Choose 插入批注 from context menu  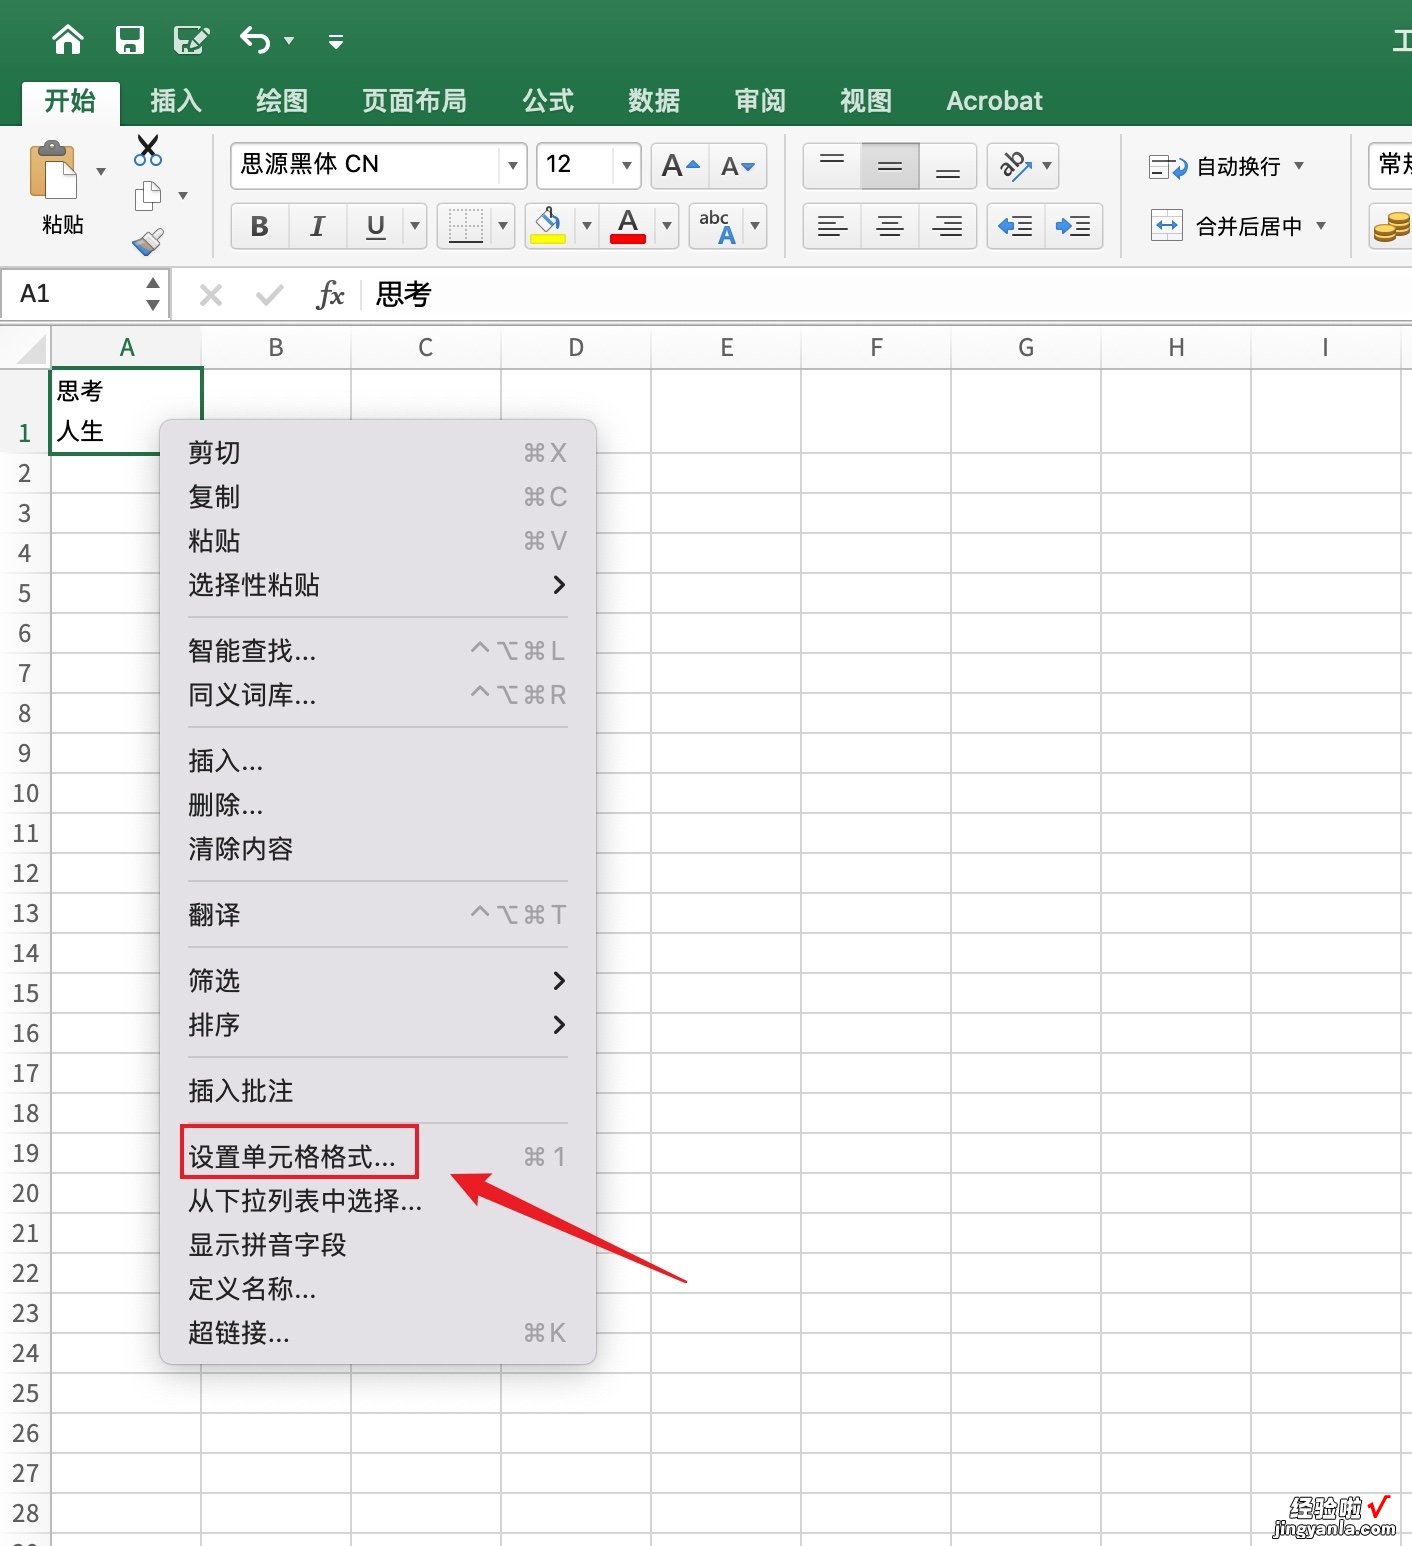tap(378, 1091)
